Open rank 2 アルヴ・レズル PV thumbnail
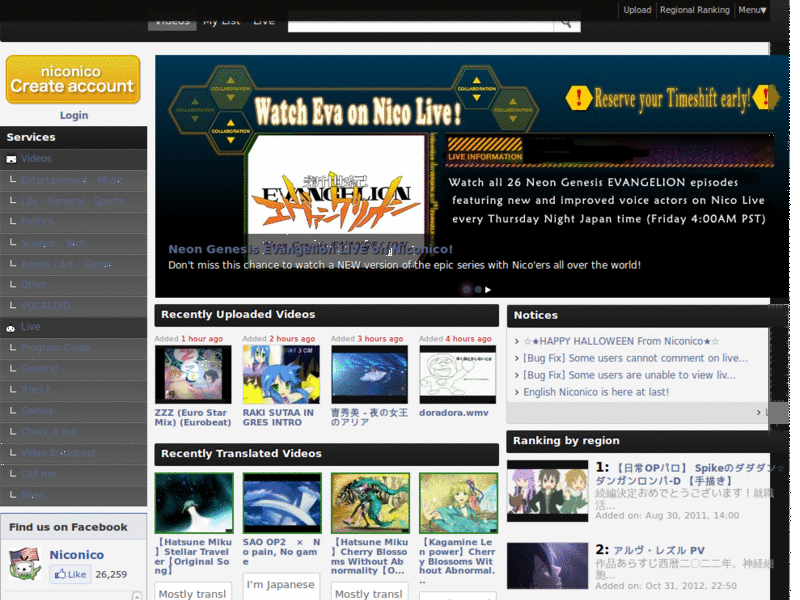800x600 pixels. click(x=547, y=565)
